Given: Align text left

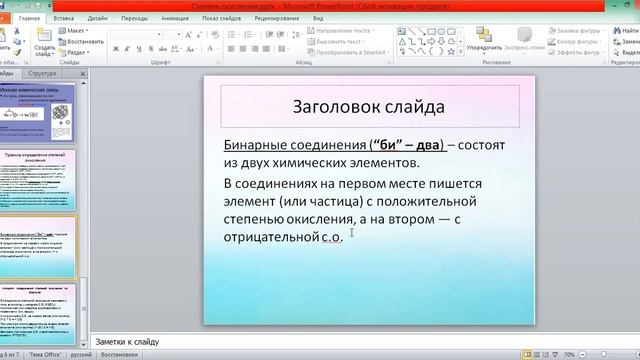Looking at the screenshot, I should point(231,49).
